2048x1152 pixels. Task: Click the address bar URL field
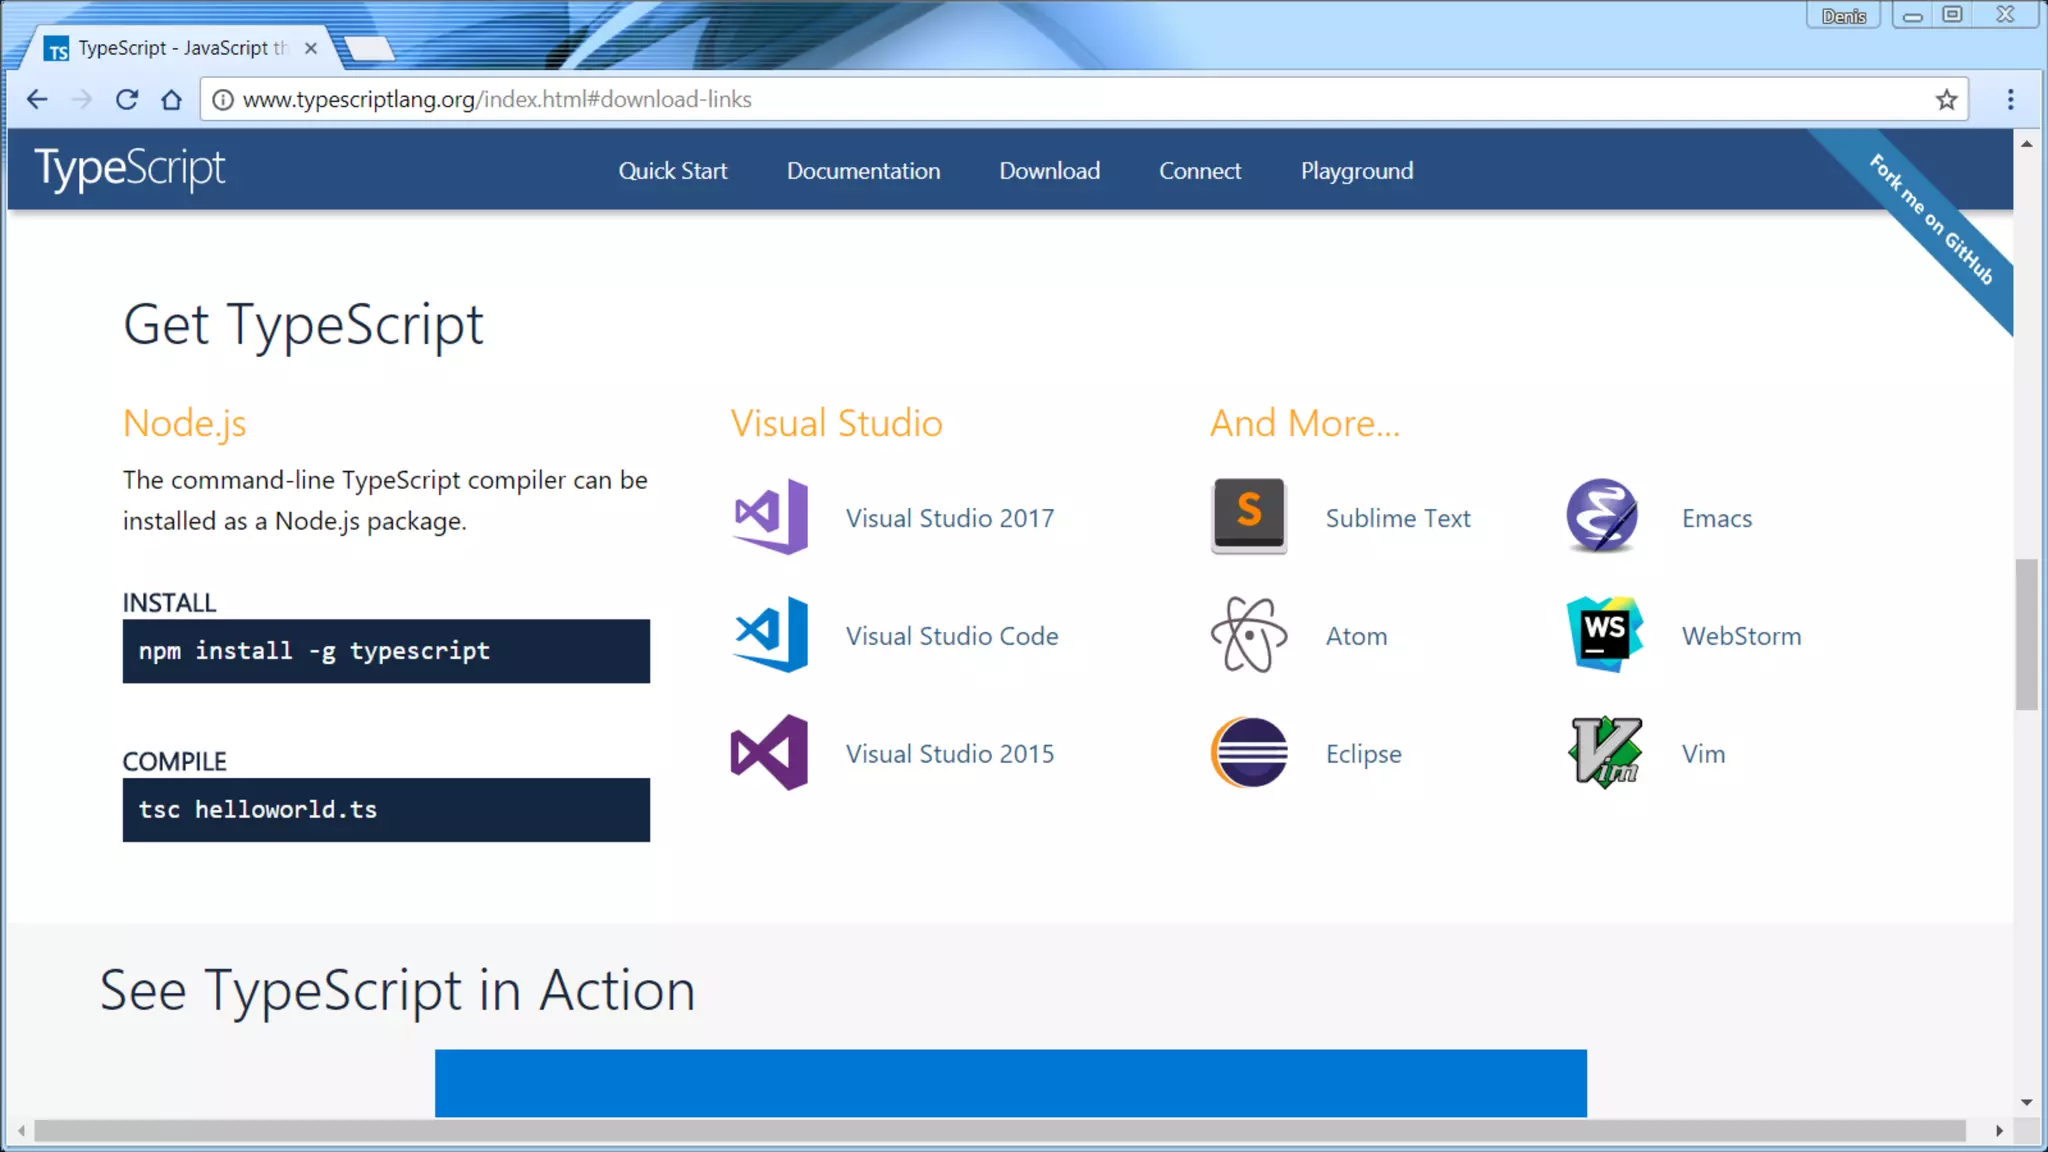point(1000,100)
